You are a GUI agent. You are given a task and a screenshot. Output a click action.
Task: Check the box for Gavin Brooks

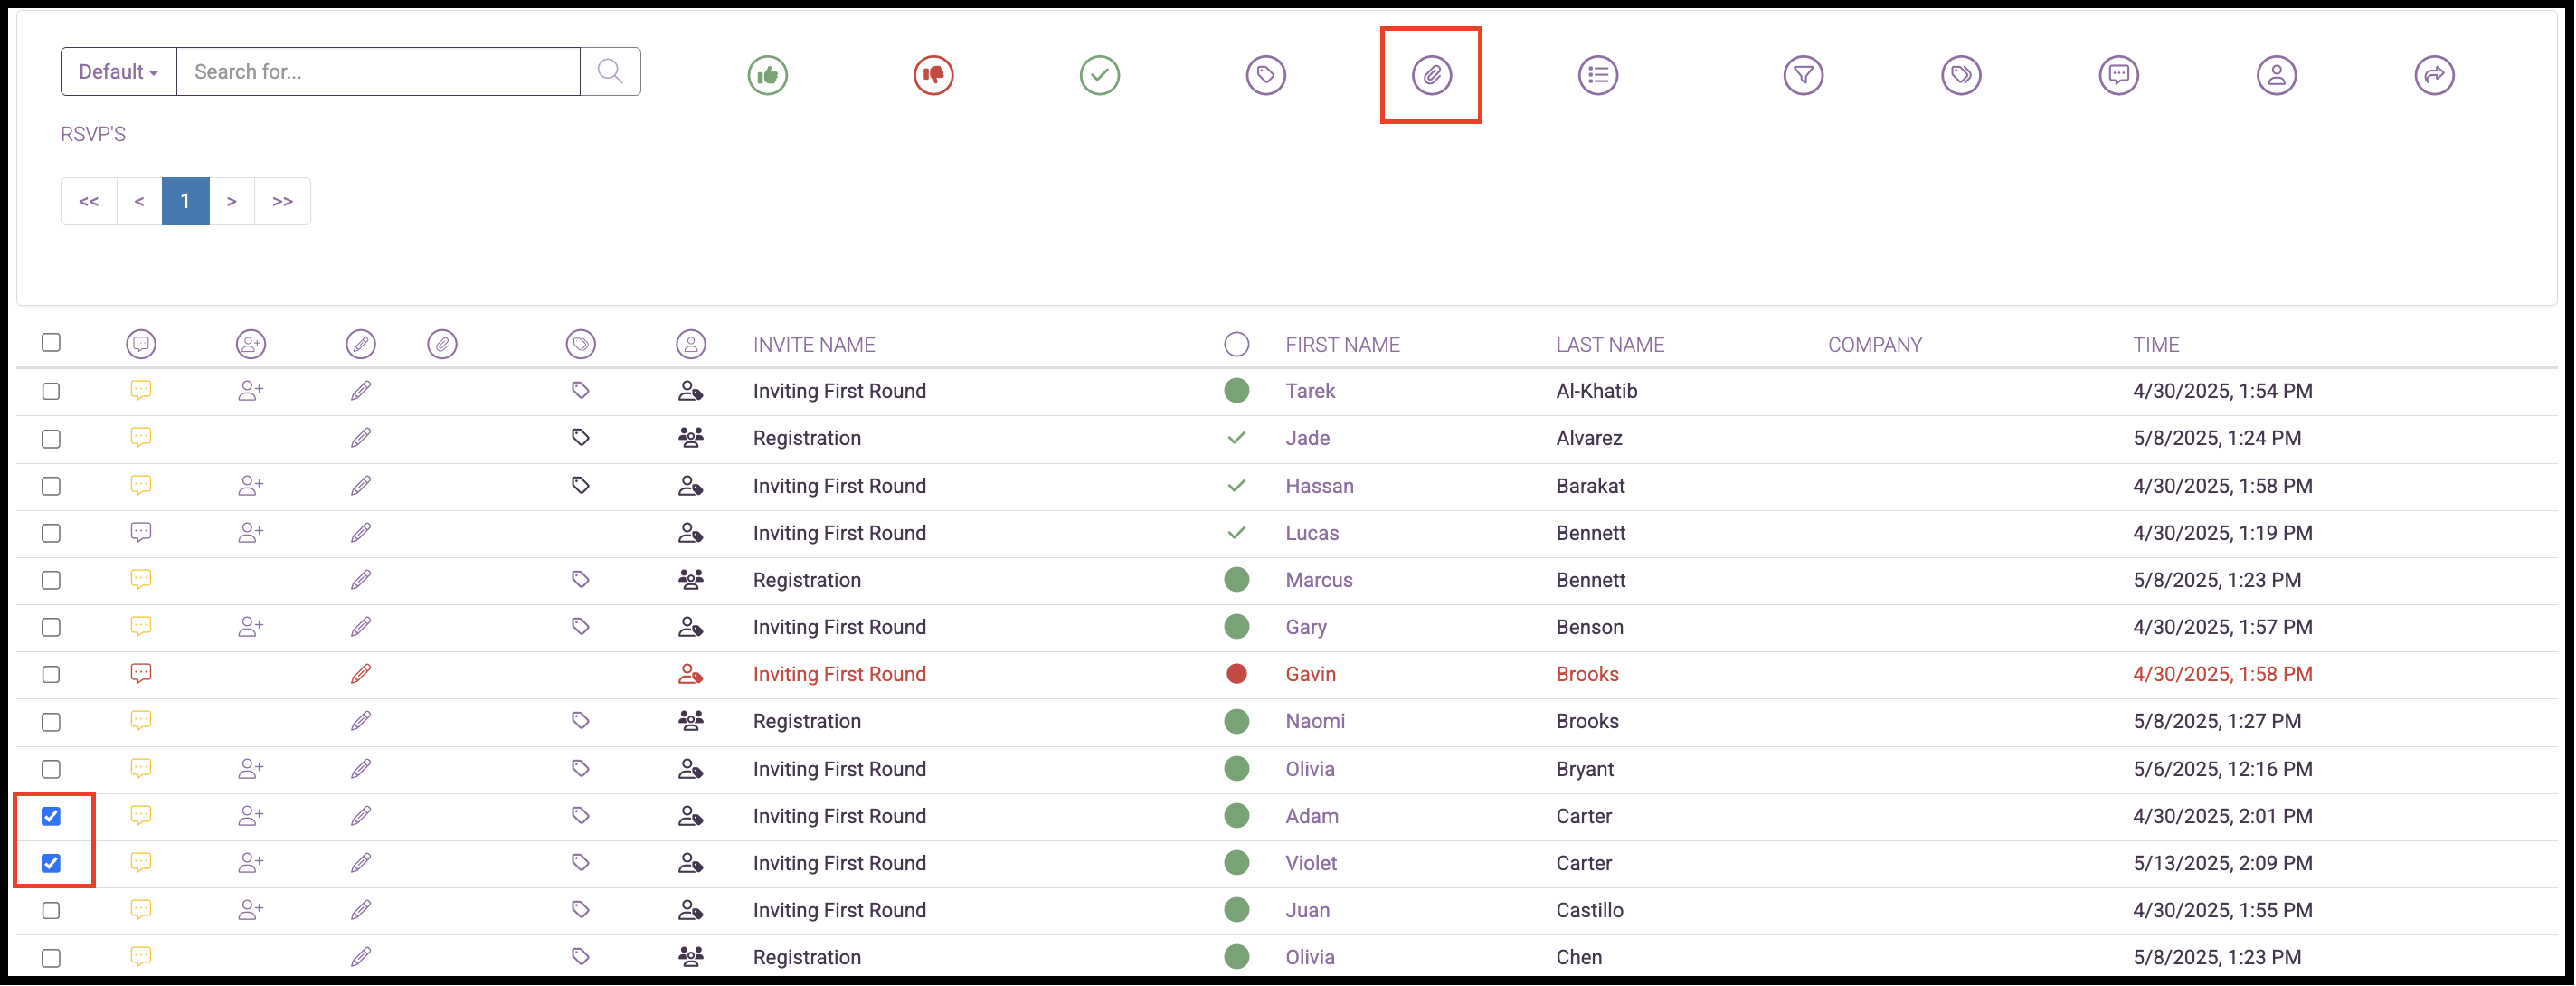[x=51, y=674]
